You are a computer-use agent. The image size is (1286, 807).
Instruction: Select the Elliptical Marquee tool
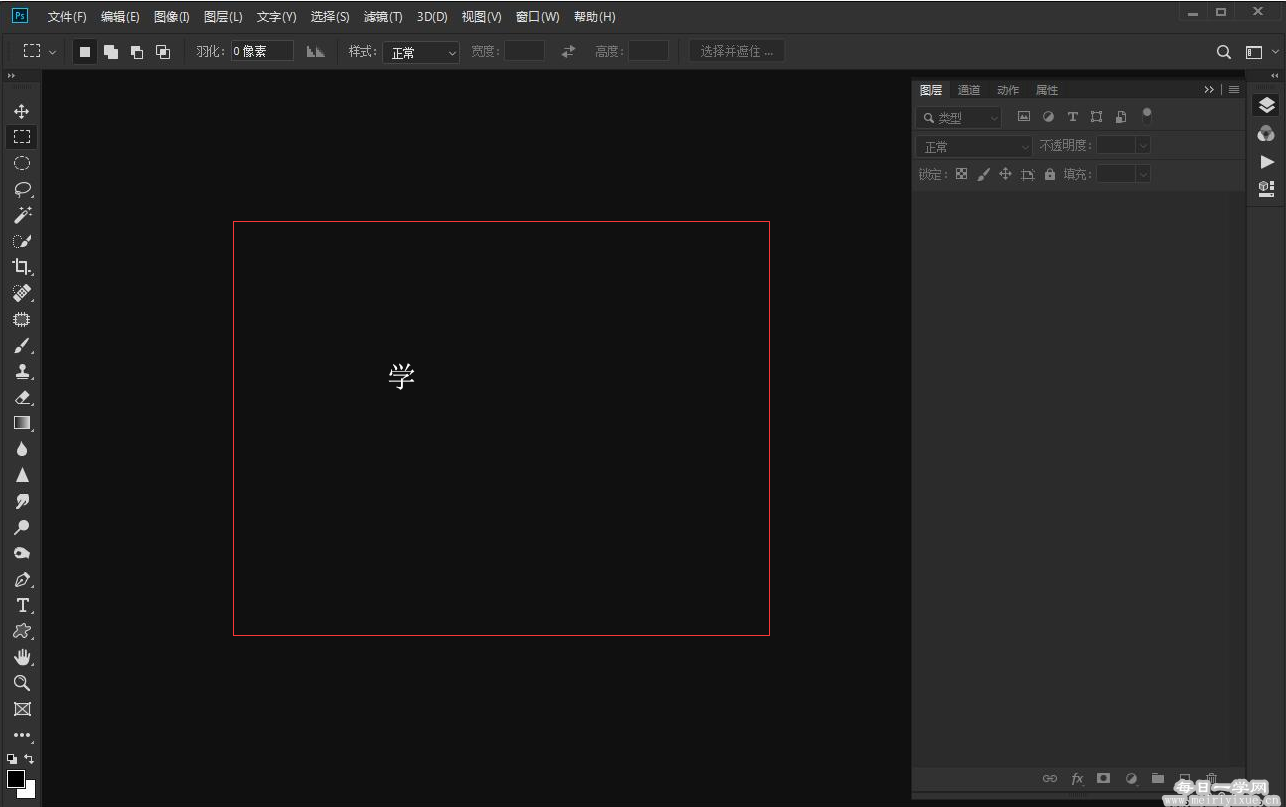coord(21,163)
